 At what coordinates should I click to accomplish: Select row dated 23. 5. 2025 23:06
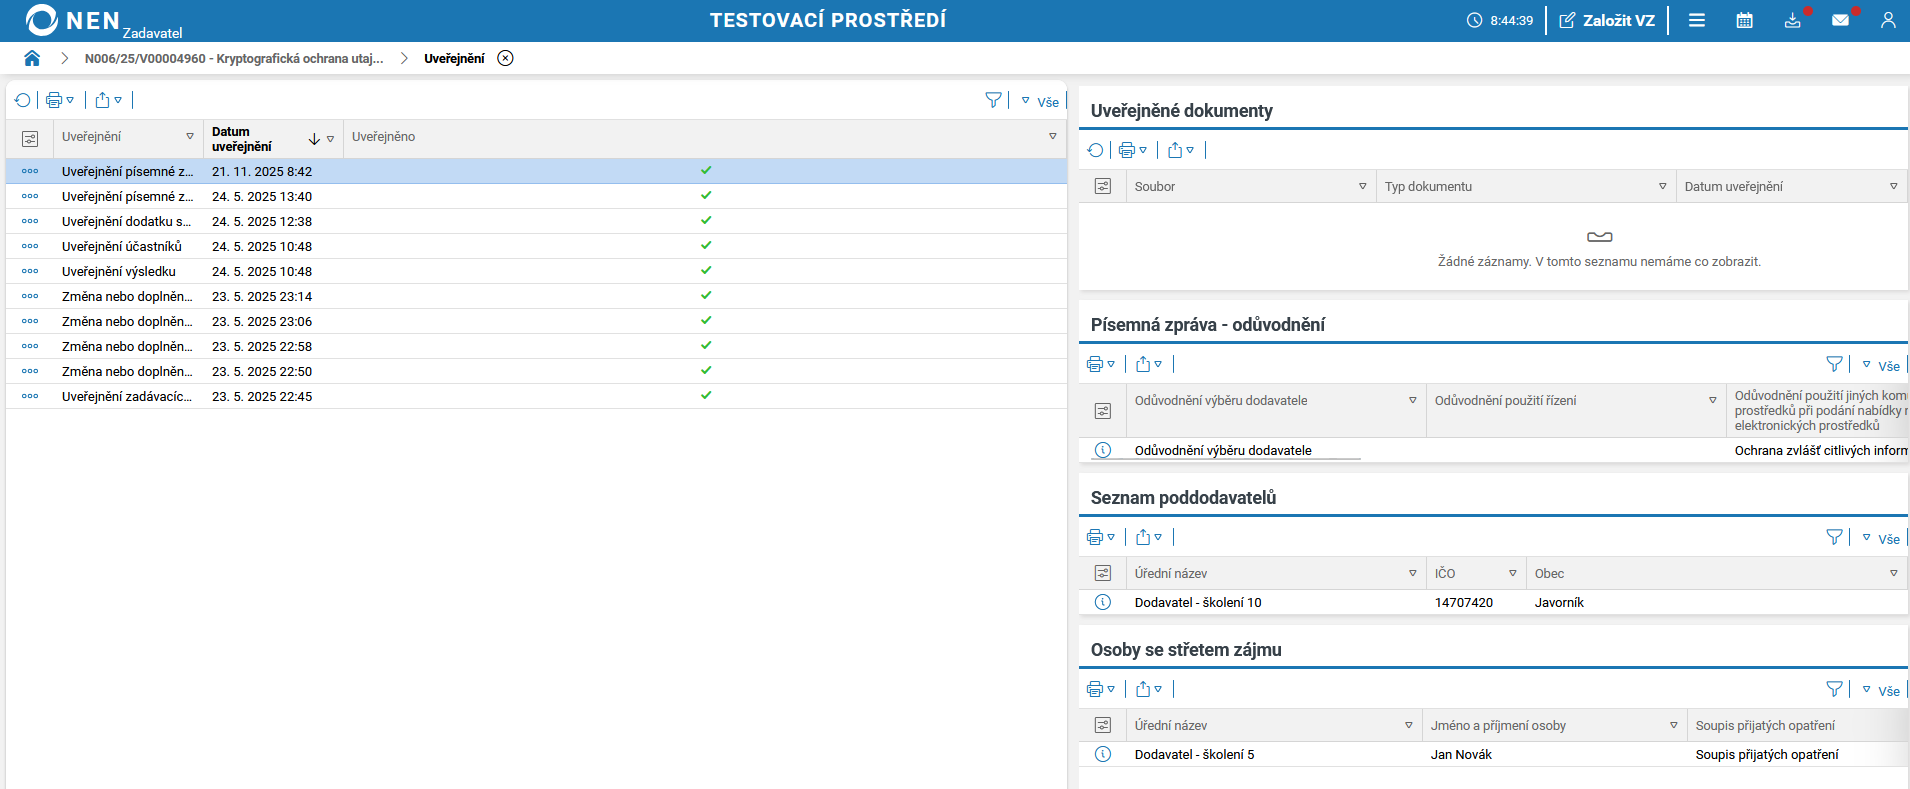coord(537,321)
